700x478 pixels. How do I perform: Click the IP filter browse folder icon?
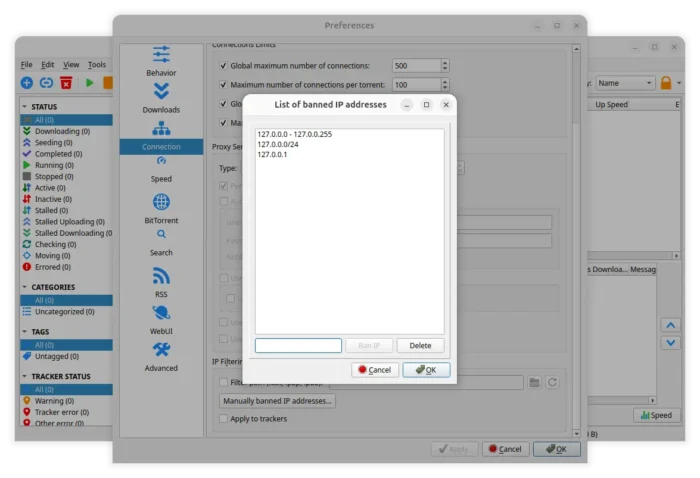pos(534,382)
